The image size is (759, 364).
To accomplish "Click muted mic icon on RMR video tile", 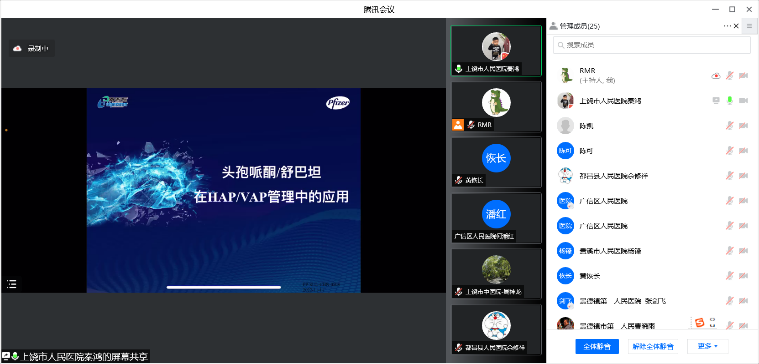I will point(471,125).
